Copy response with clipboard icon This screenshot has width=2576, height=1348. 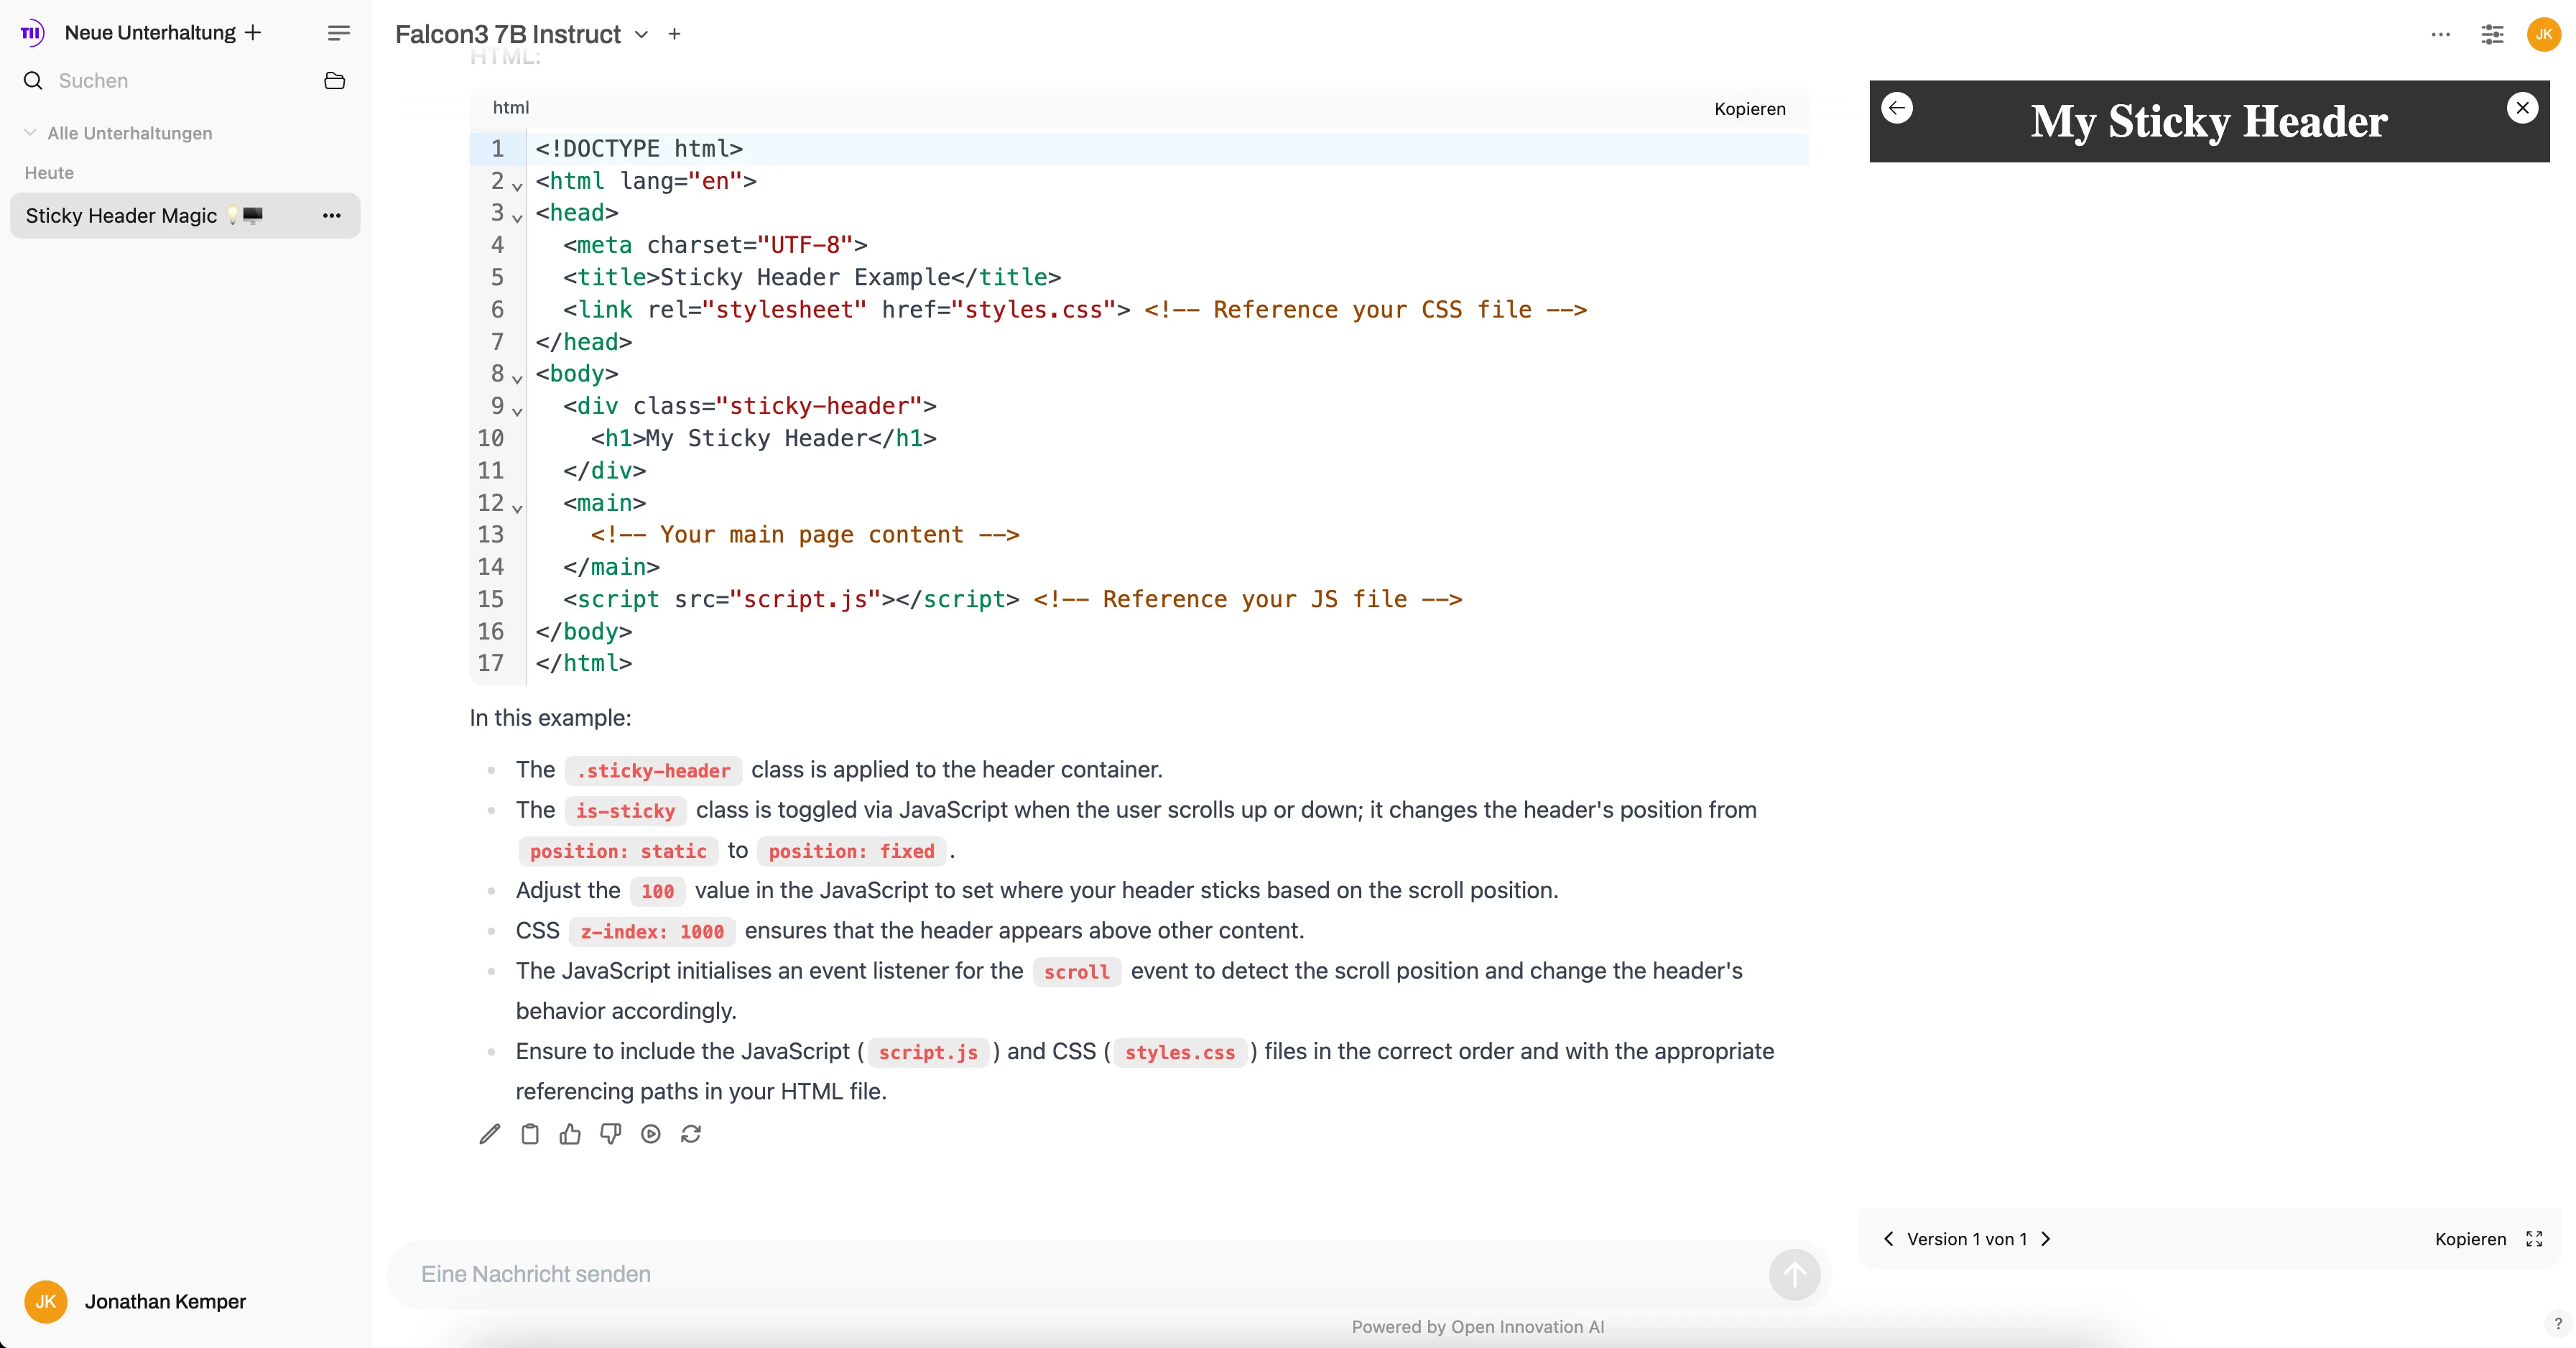coord(530,1134)
